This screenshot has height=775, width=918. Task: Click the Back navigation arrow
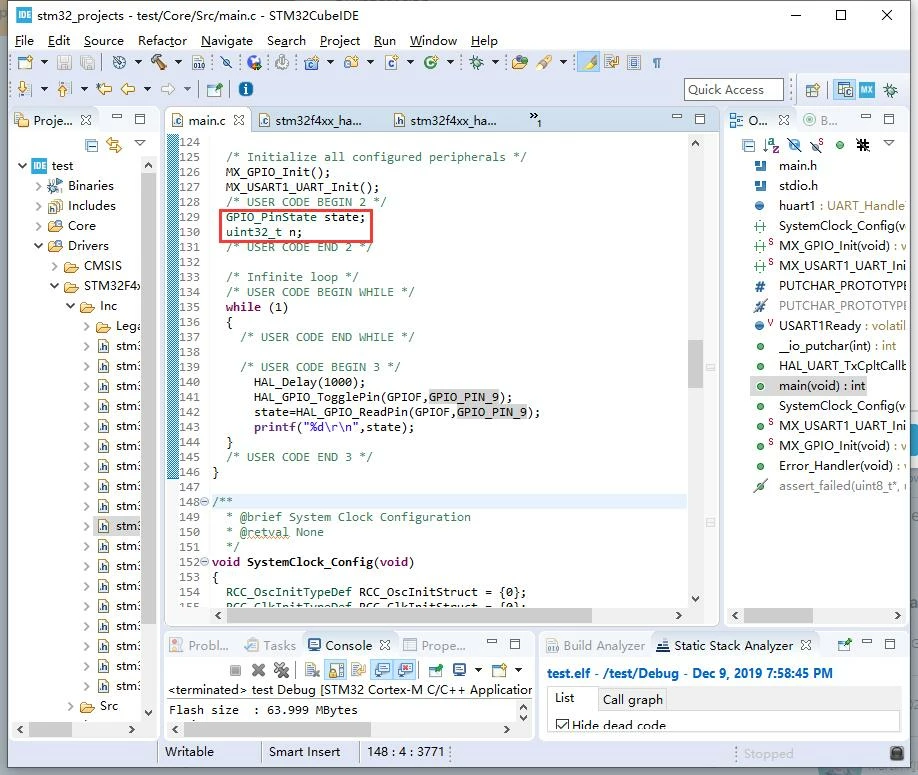click(128, 89)
